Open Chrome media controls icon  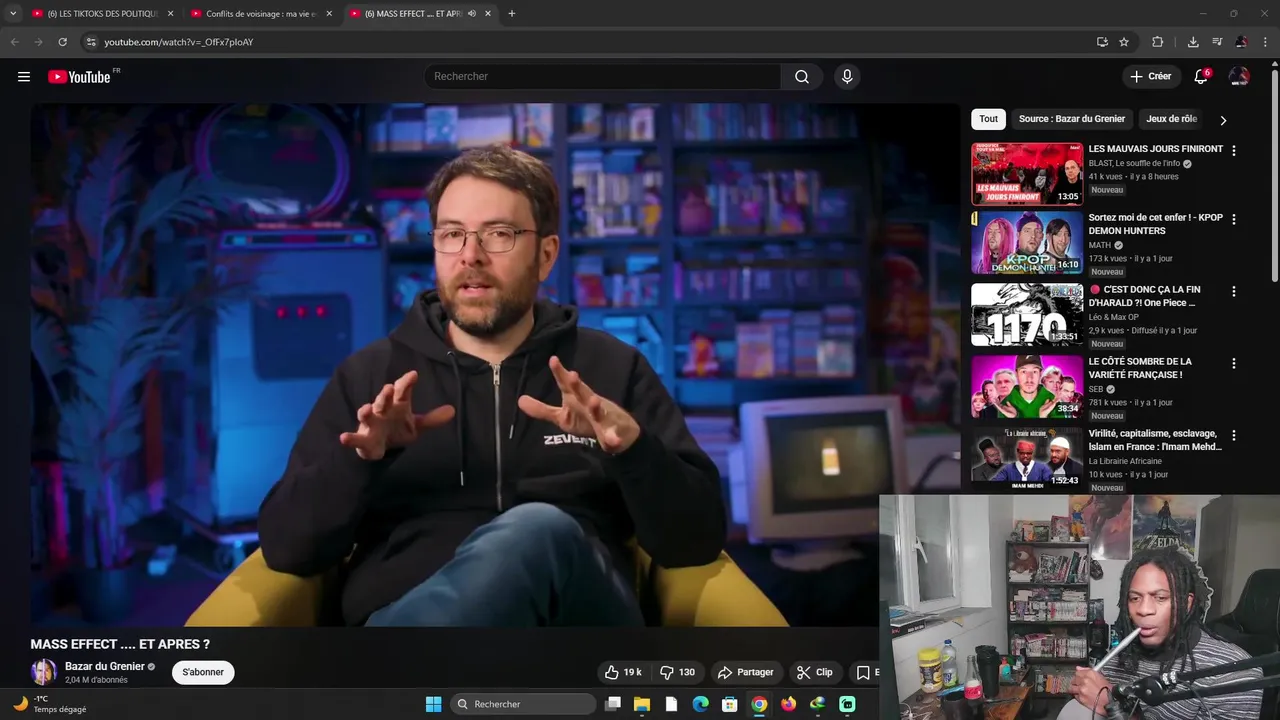coord(1217,42)
